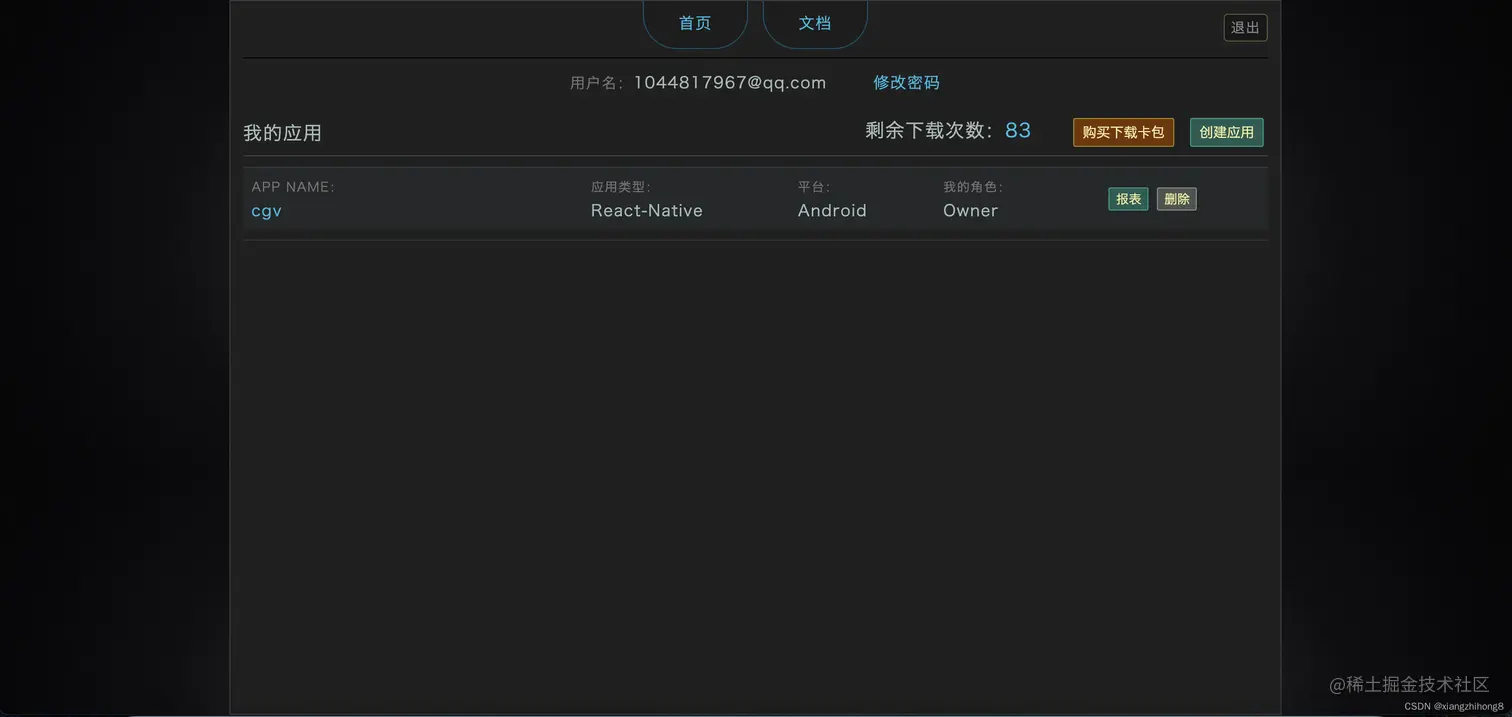Click the remaining downloads count 83
1512x717 pixels.
tap(1018, 129)
